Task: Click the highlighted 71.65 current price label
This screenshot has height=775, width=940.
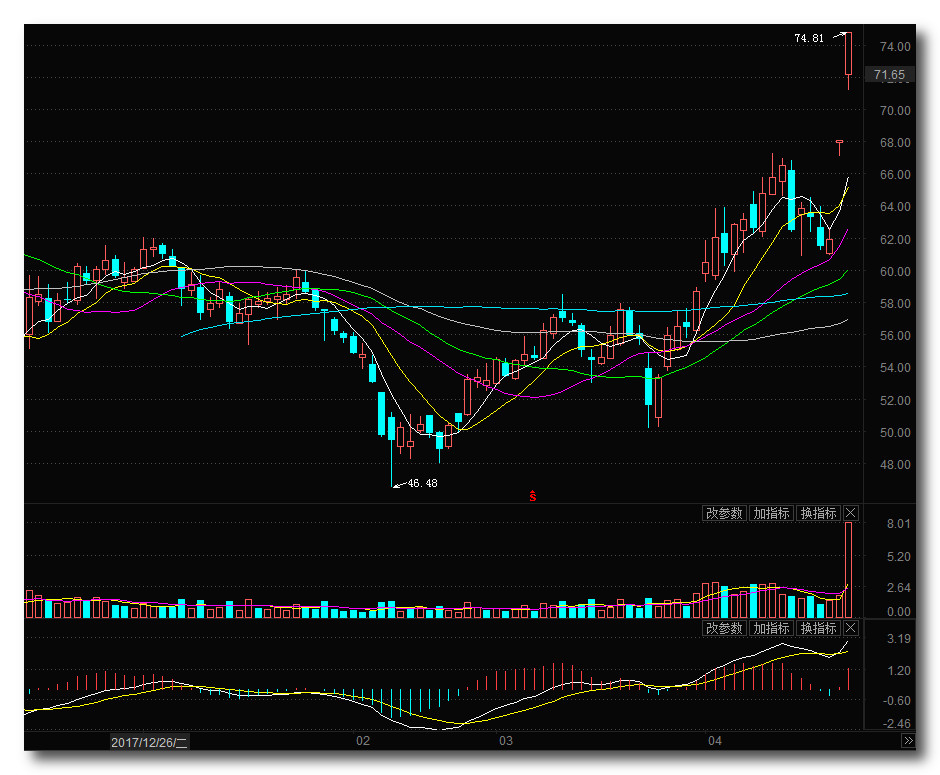Action: click(x=888, y=75)
